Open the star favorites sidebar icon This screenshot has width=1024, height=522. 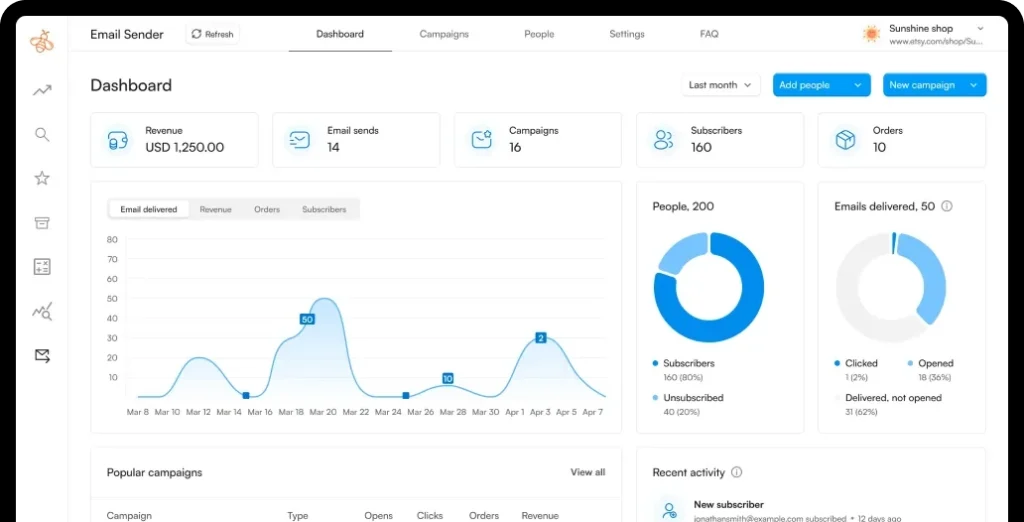pyautogui.click(x=42, y=178)
